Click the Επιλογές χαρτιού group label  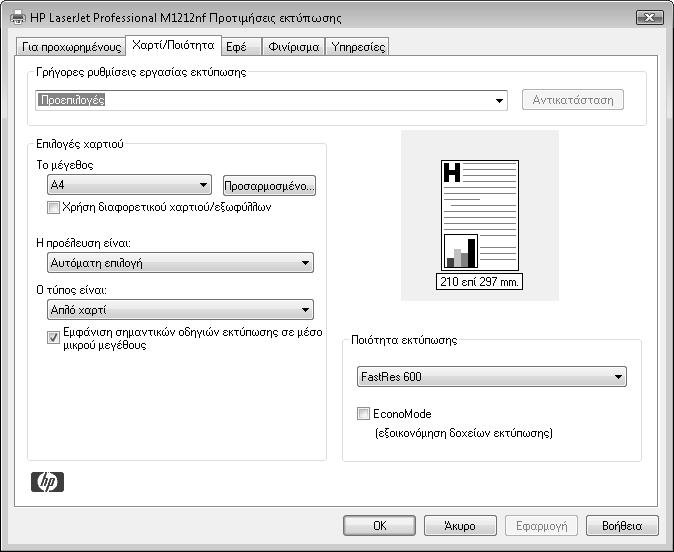[x=80, y=144]
